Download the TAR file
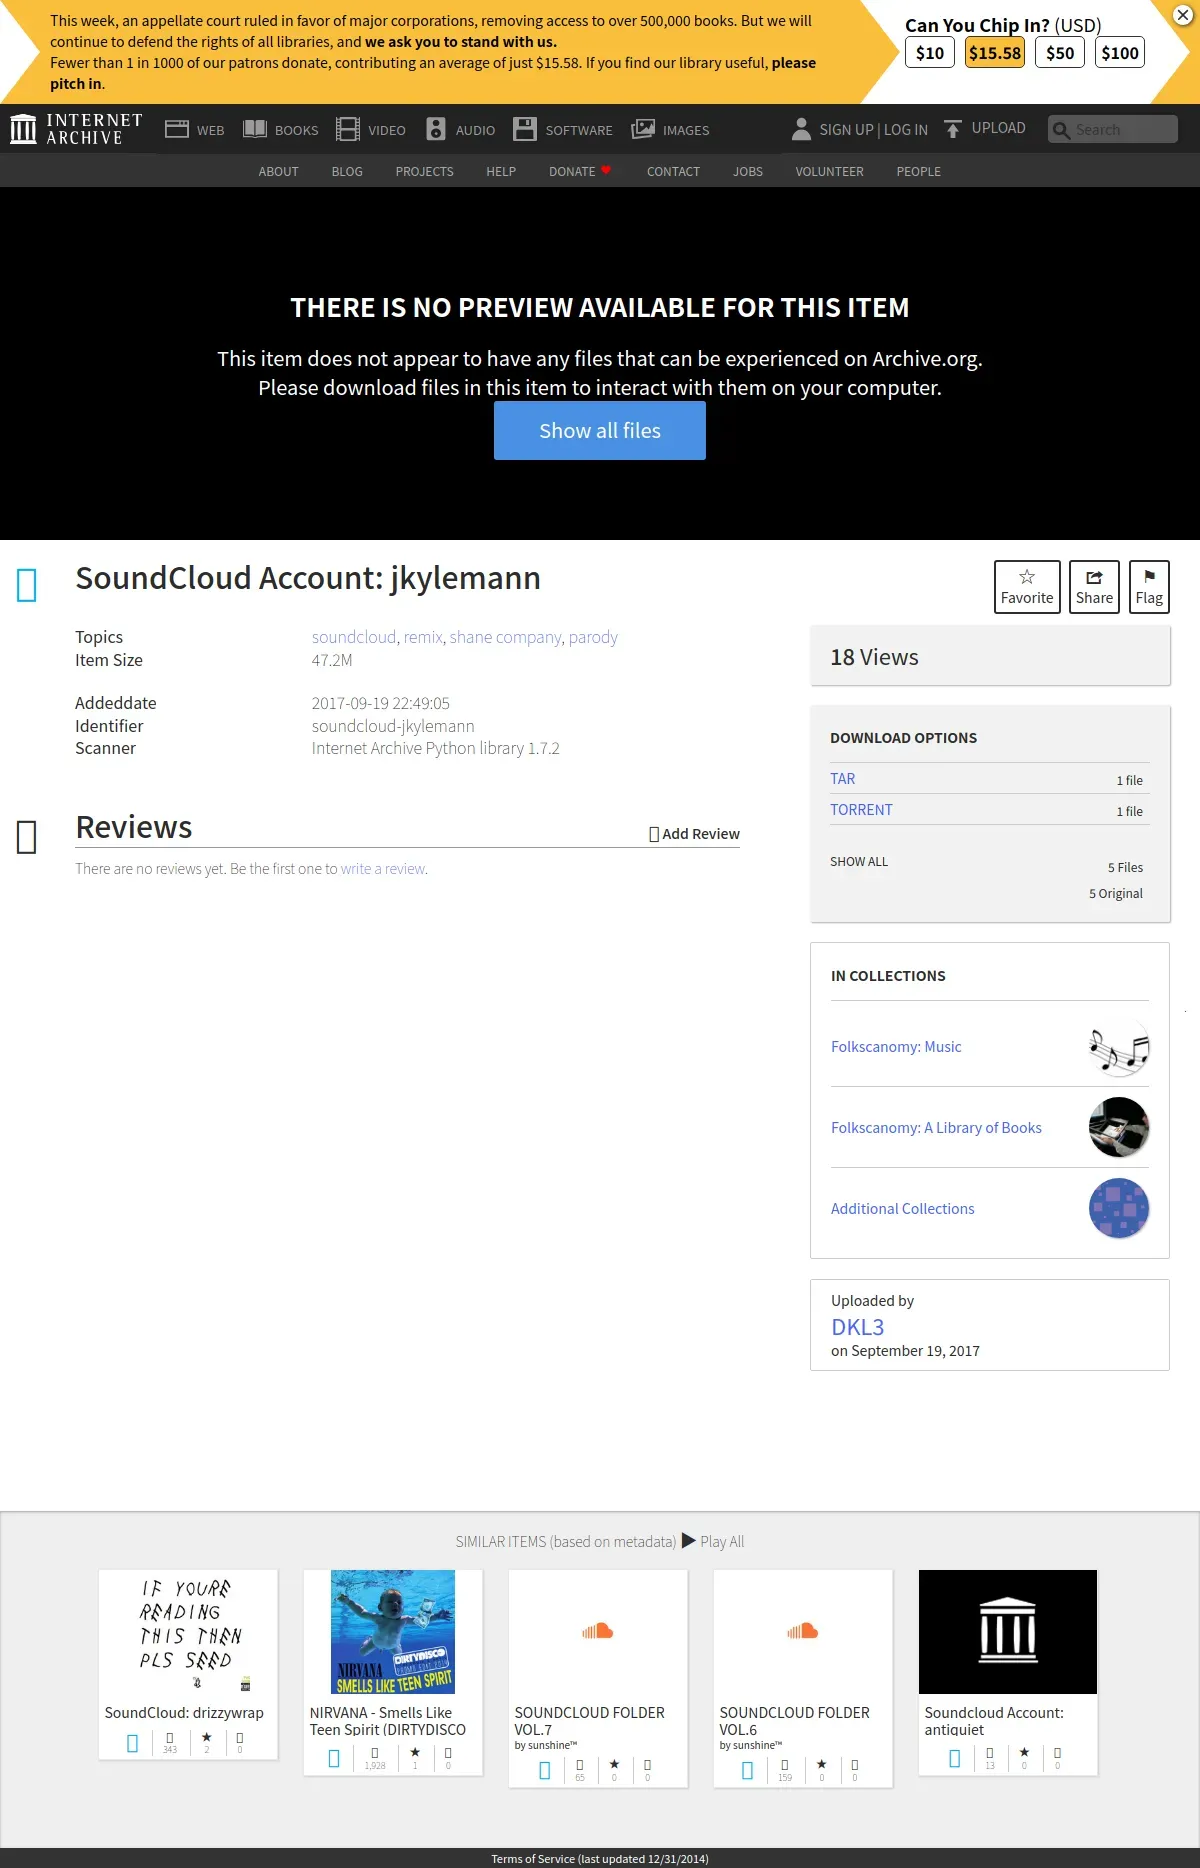Viewport: 1200px width, 1868px height. click(842, 779)
